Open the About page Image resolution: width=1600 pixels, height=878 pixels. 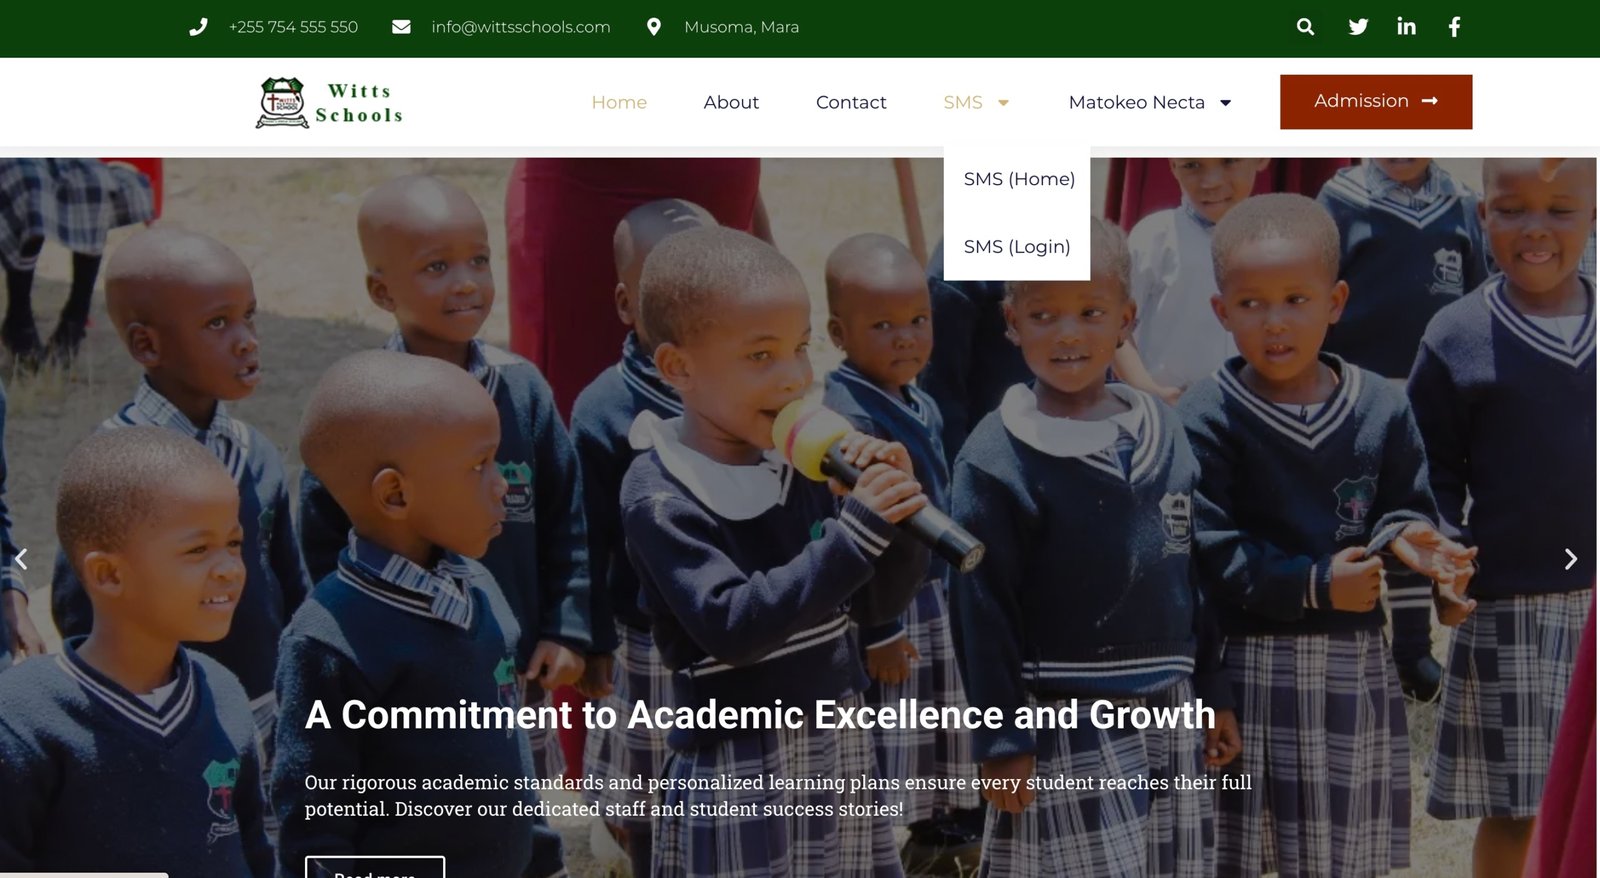click(x=731, y=102)
